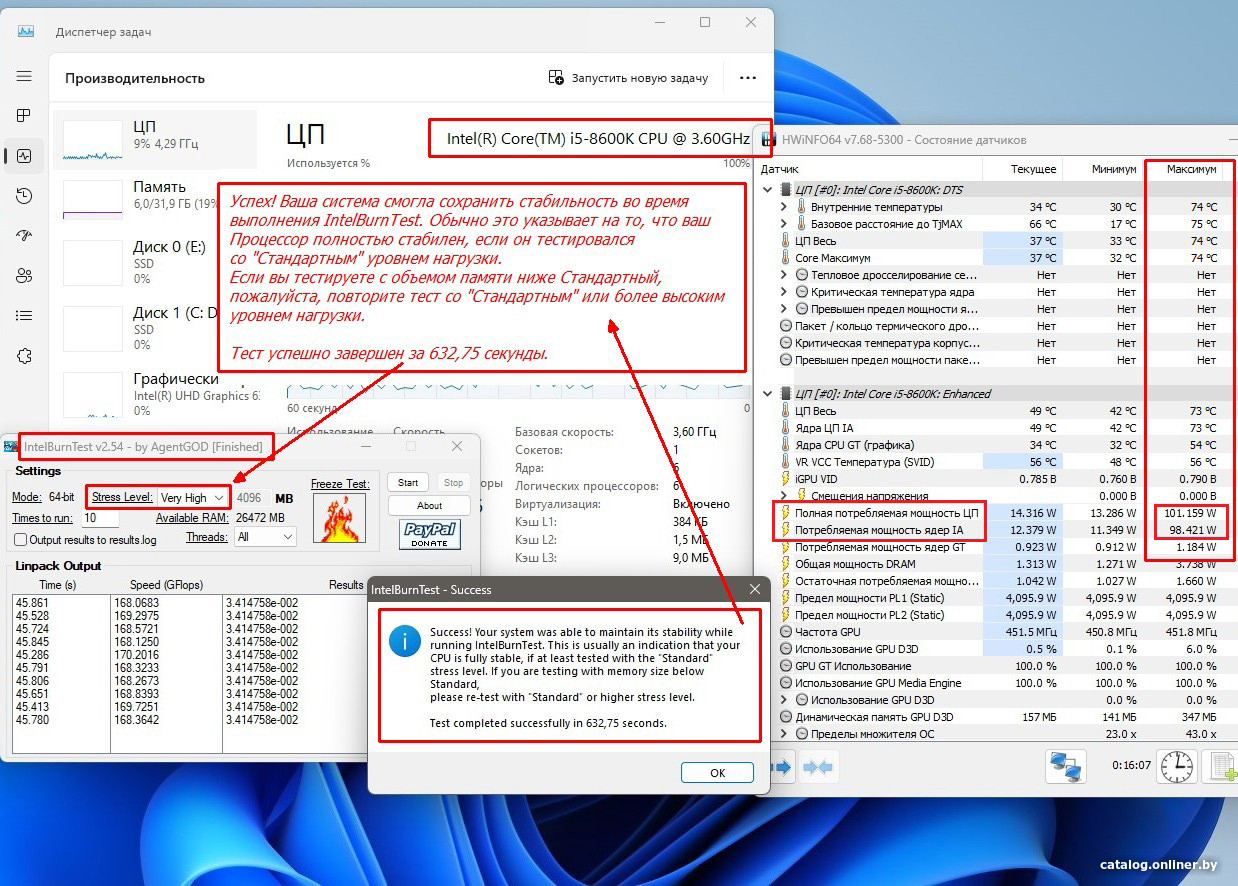Close the IntelBurnTest Success dialog with X
1238x886 pixels.
click(x=755, y=589)
